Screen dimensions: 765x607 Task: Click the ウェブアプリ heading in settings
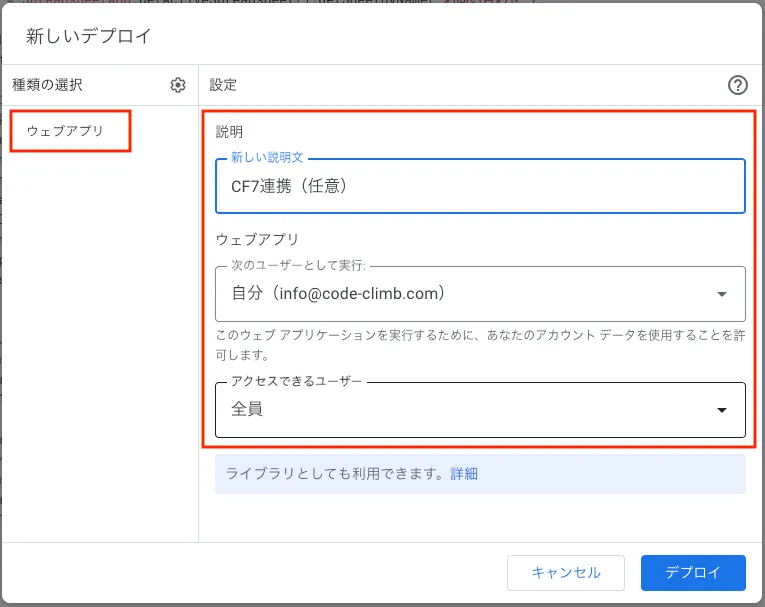[x=258, y=240]
